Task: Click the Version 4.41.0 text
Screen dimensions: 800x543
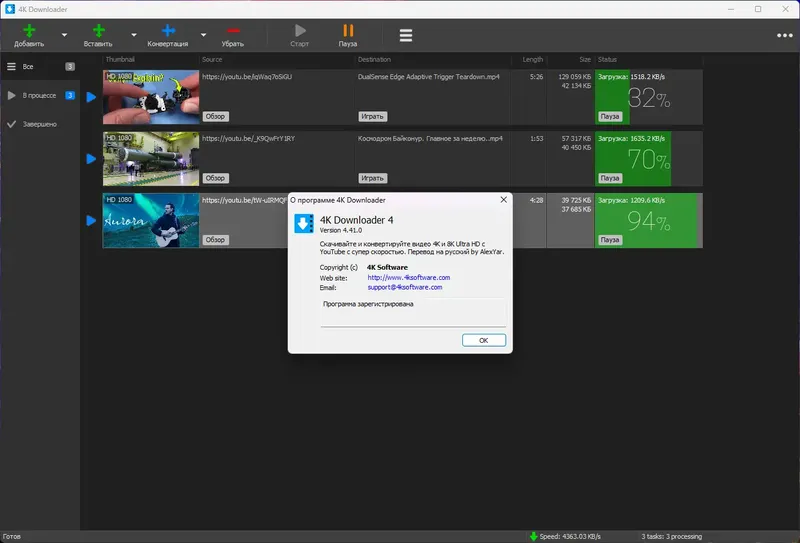Action: (341, 230)
